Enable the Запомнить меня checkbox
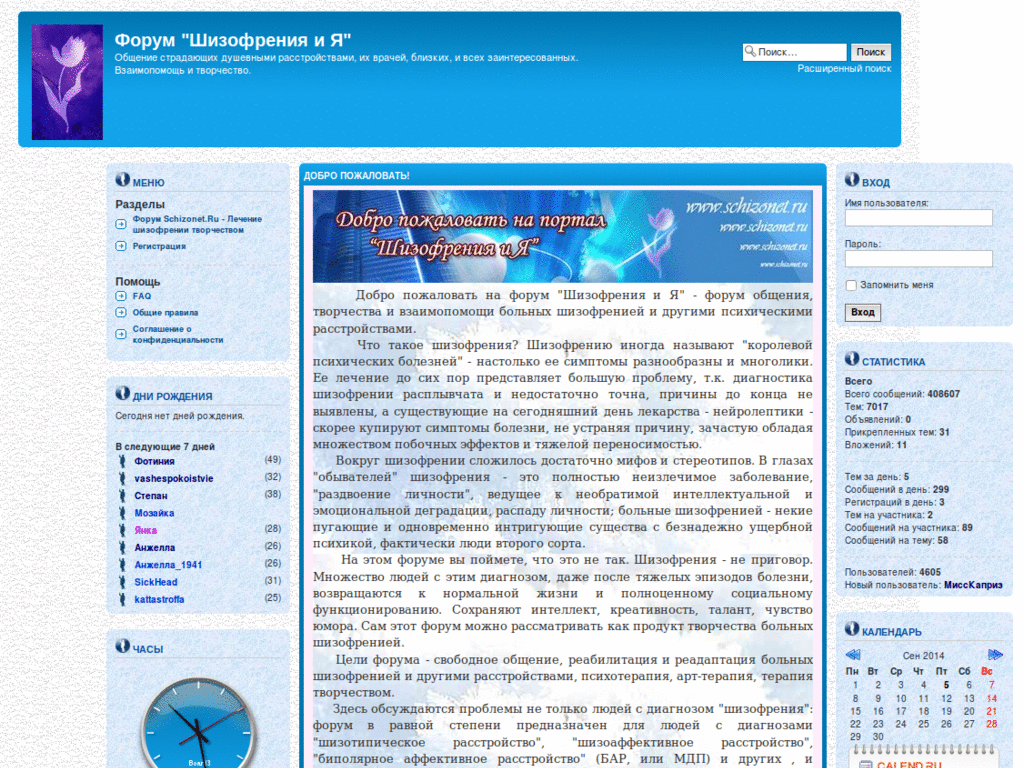 coord(851,285)
